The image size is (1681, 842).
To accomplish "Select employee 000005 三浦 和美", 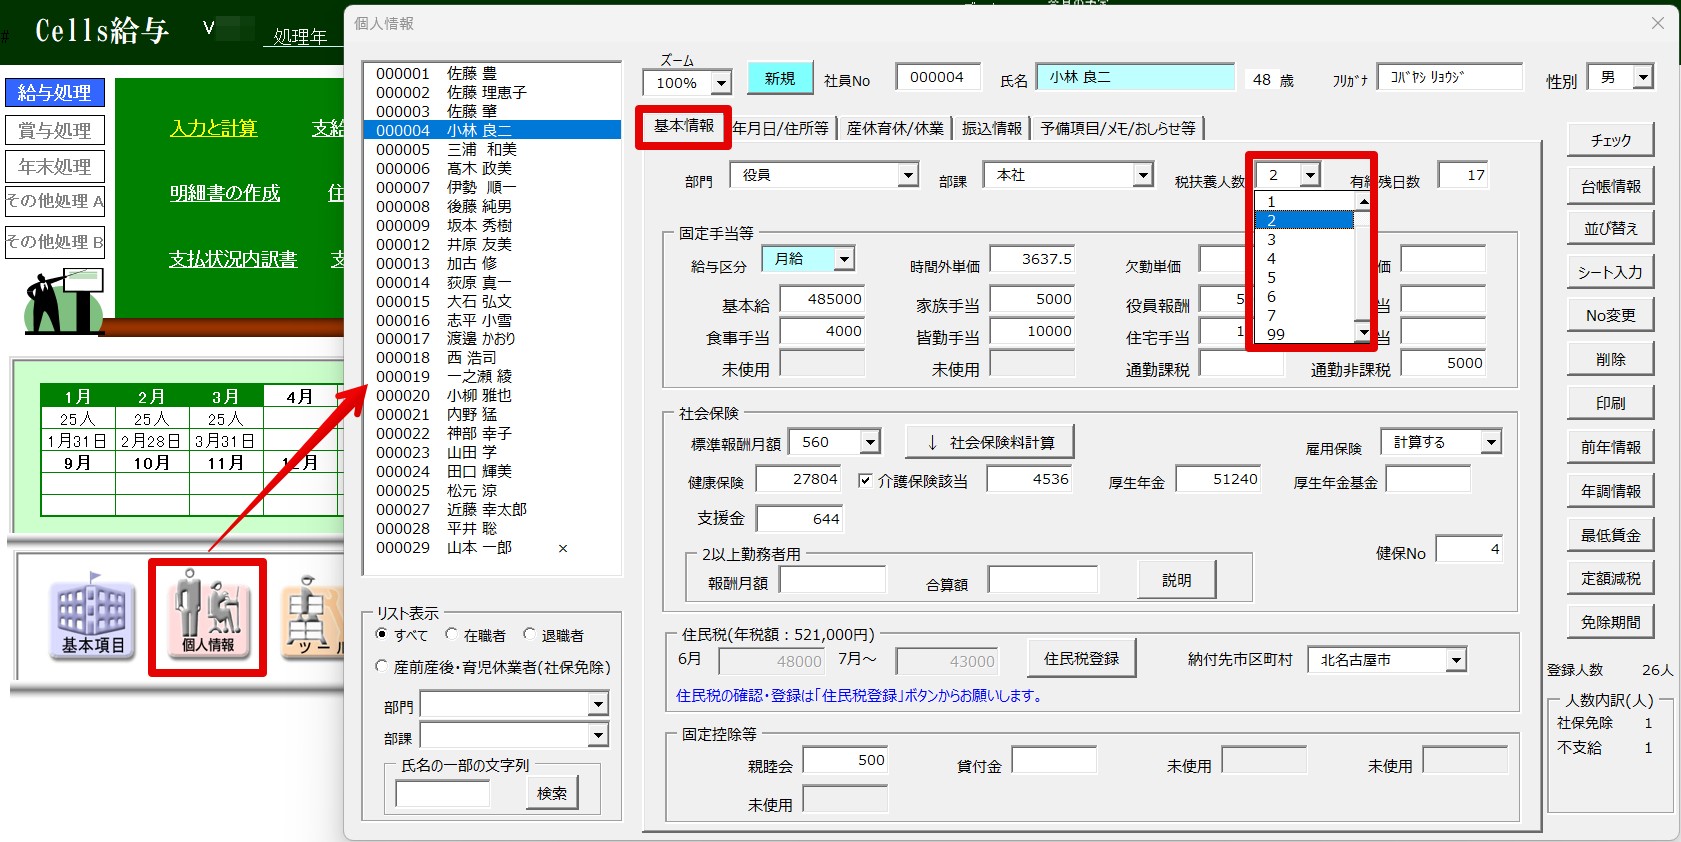I will (492, 149).
